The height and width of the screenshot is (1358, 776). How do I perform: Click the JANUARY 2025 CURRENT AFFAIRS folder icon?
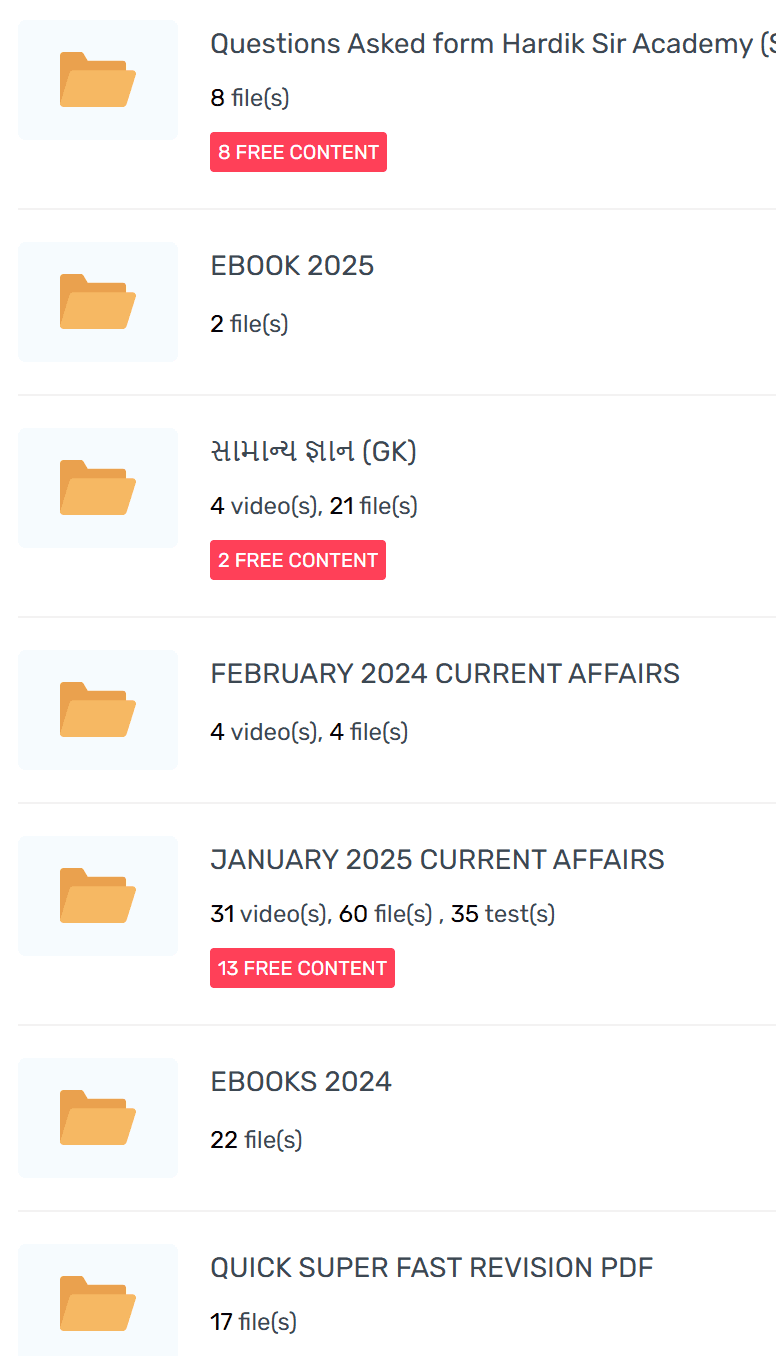pyautogui.click(x=98, y=895)
